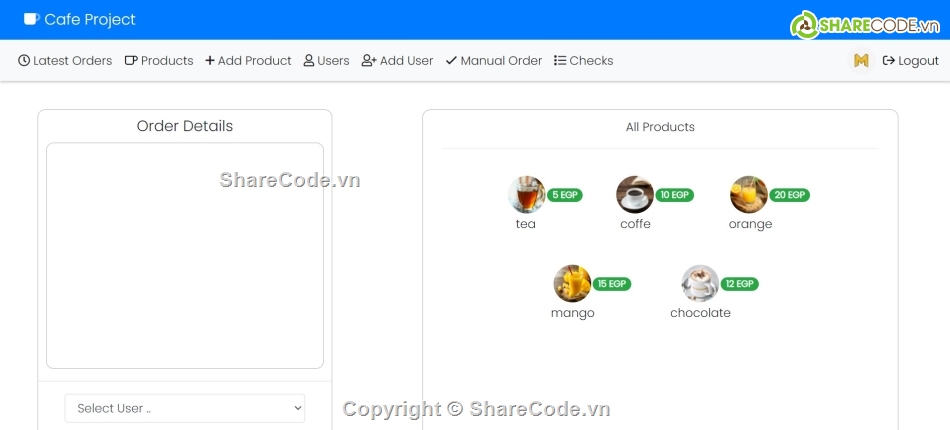950x430 pixels.
Task: Open the Add User page
Action: pos(397,61)
